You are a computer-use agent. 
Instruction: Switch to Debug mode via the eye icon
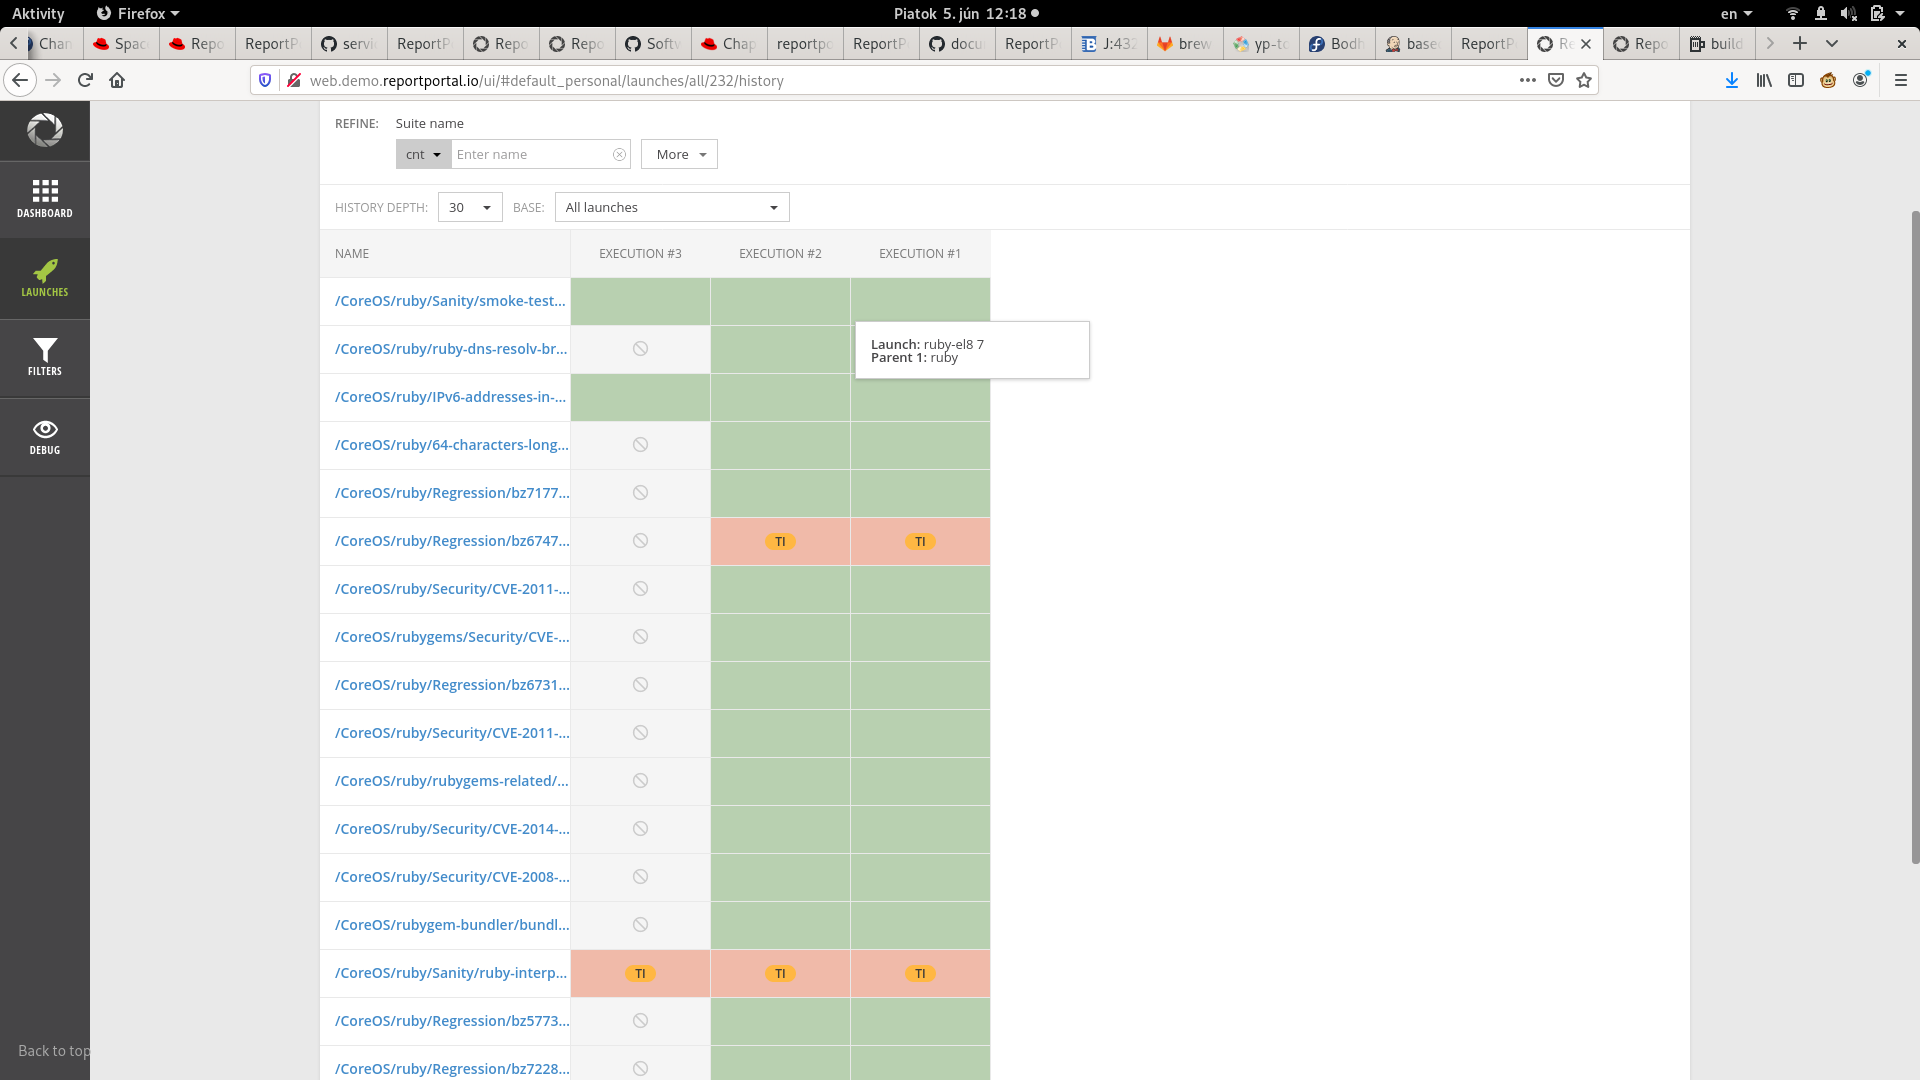45,437
